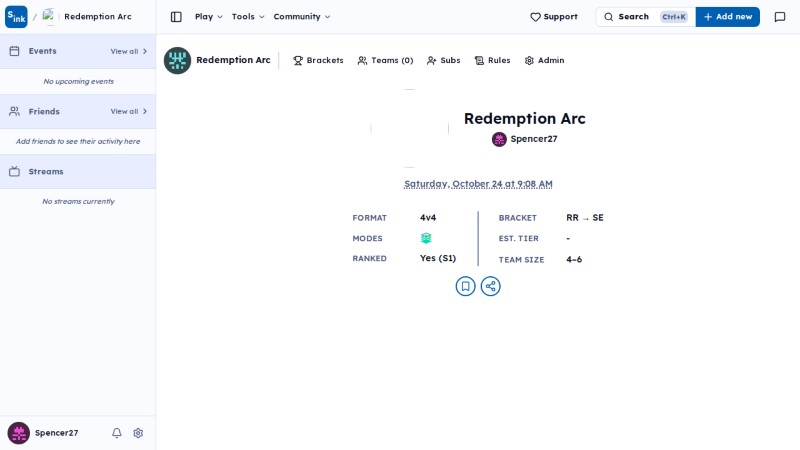Viewport: 800px width, 450px height.
Task: Click the Add new button
Action: tap(728, 17)
